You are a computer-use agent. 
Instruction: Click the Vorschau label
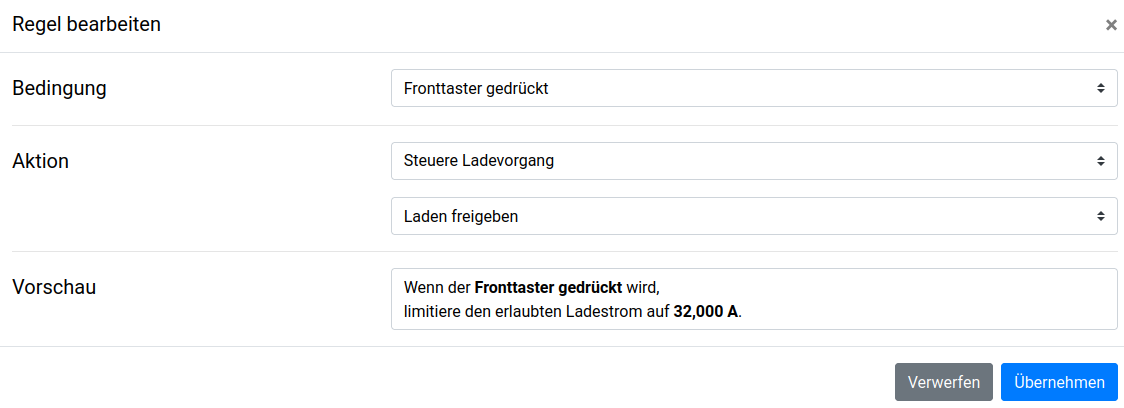(x=54, y=287)
